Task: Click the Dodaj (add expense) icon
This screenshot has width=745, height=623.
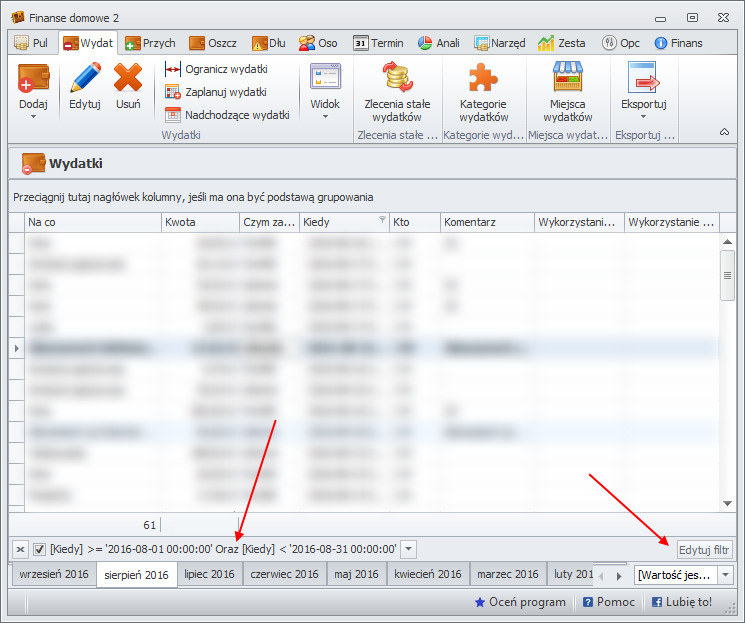Action: click(x=33, y=79)
